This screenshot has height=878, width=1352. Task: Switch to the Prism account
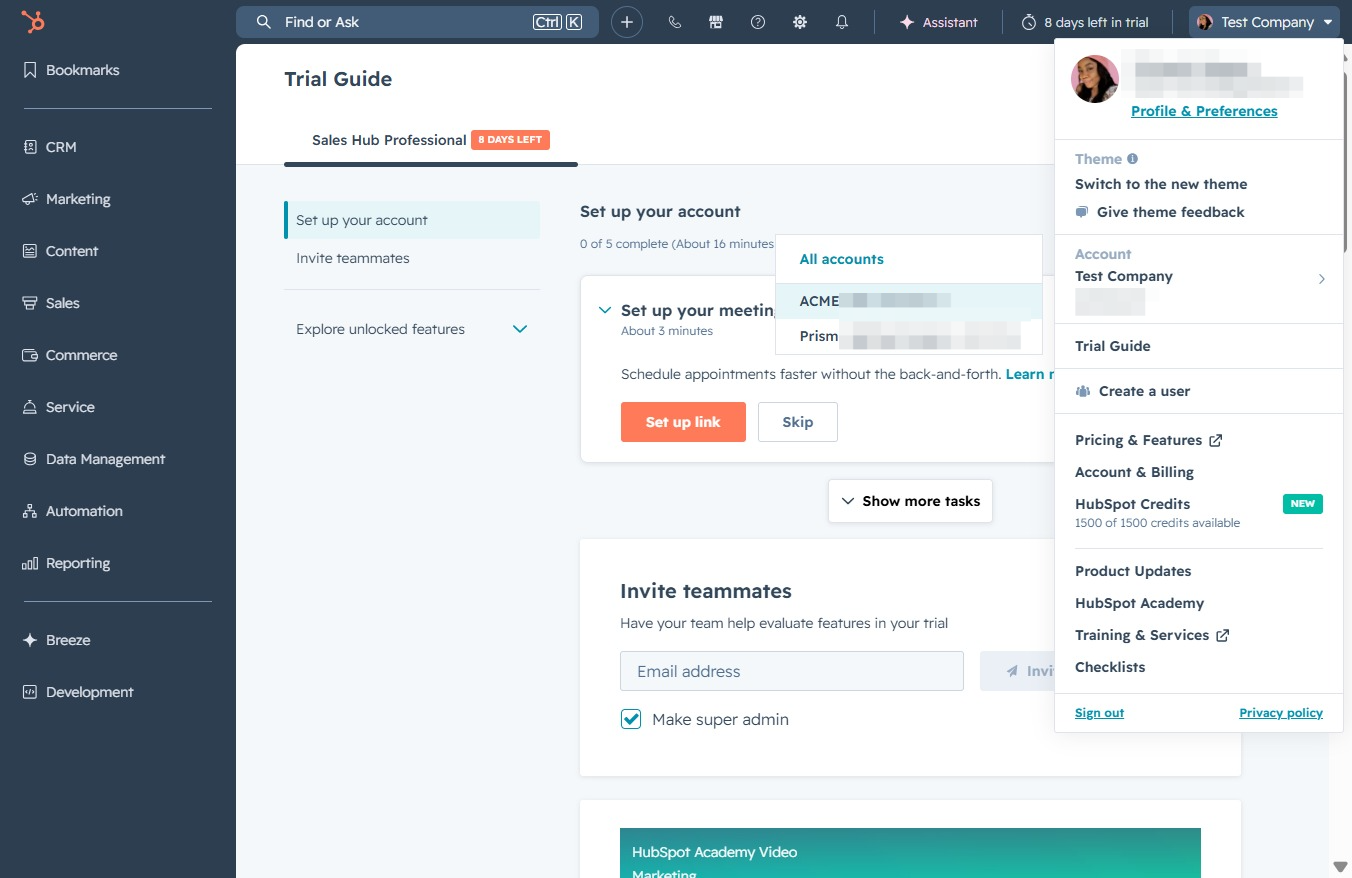(x=908, y=336)
